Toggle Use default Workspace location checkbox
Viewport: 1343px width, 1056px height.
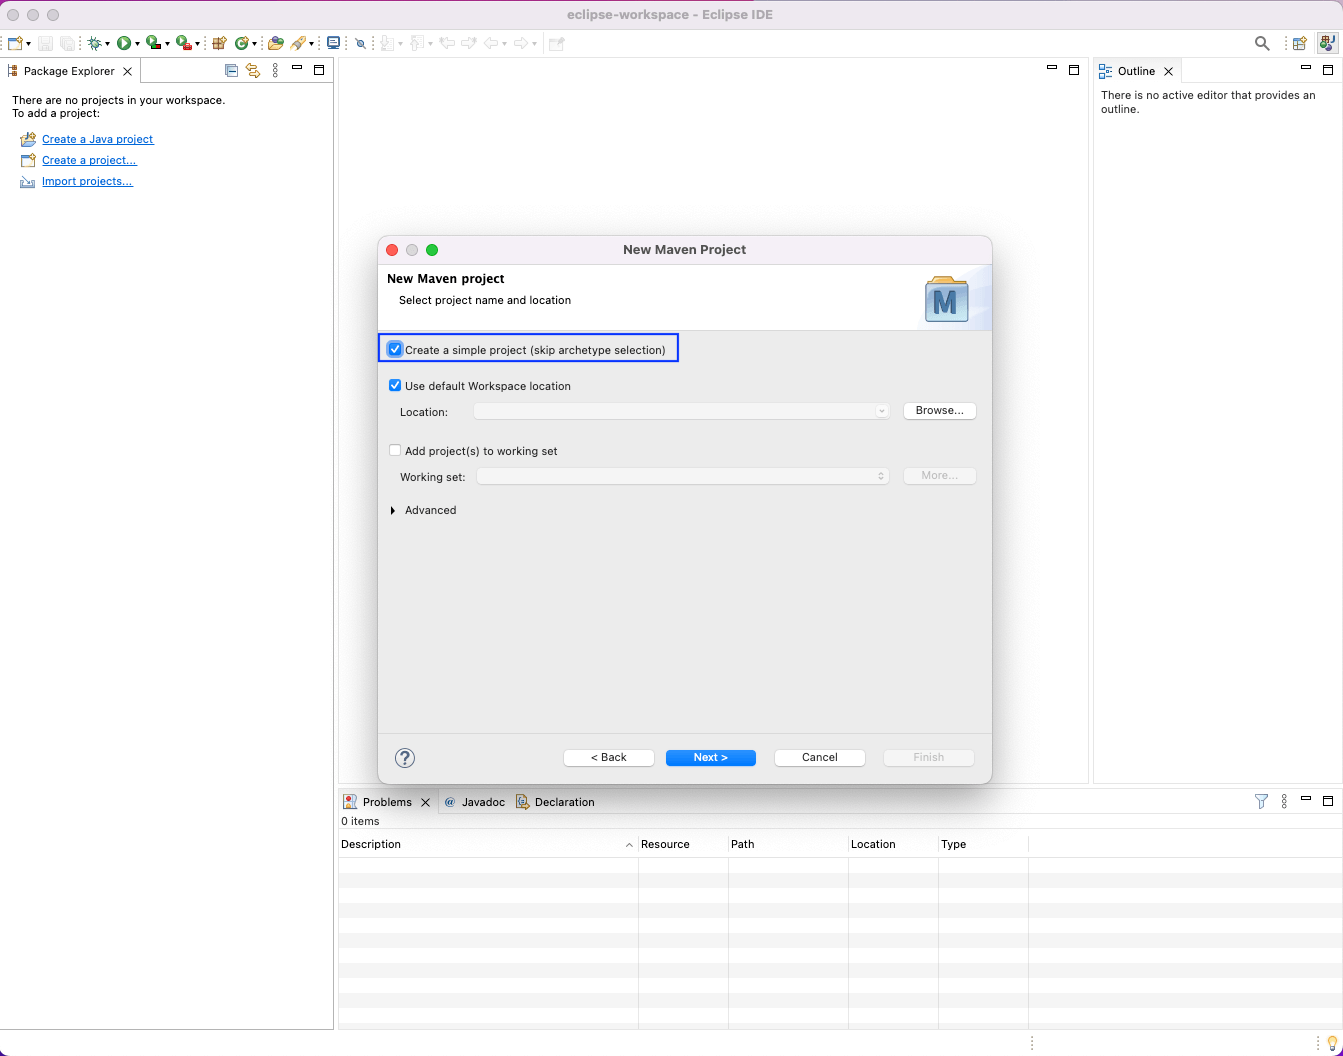[395, 386]
